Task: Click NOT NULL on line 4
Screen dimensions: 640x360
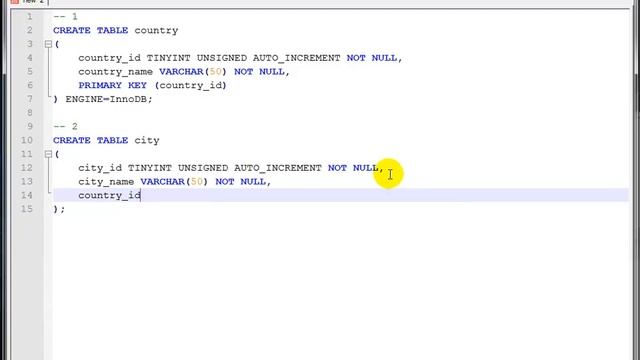Action: point(371,58)
